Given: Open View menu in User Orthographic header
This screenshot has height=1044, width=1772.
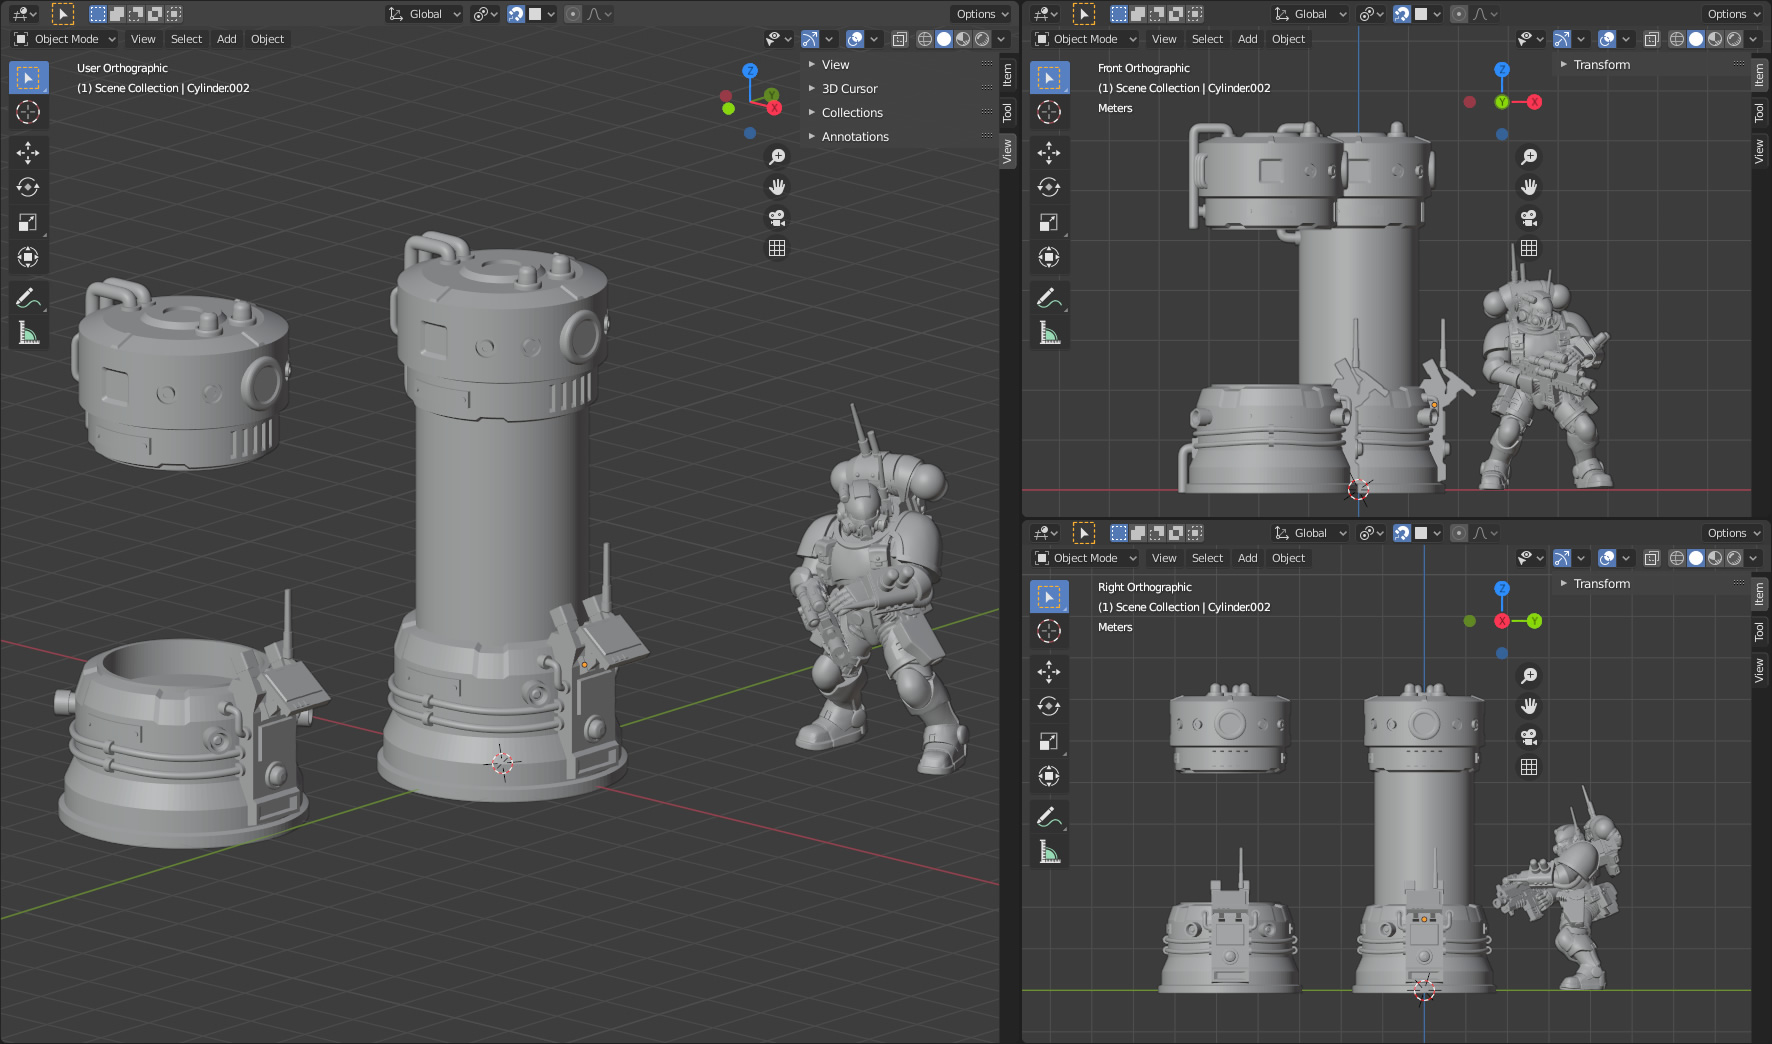Looking at the screenshot, I should pos(143,39).
